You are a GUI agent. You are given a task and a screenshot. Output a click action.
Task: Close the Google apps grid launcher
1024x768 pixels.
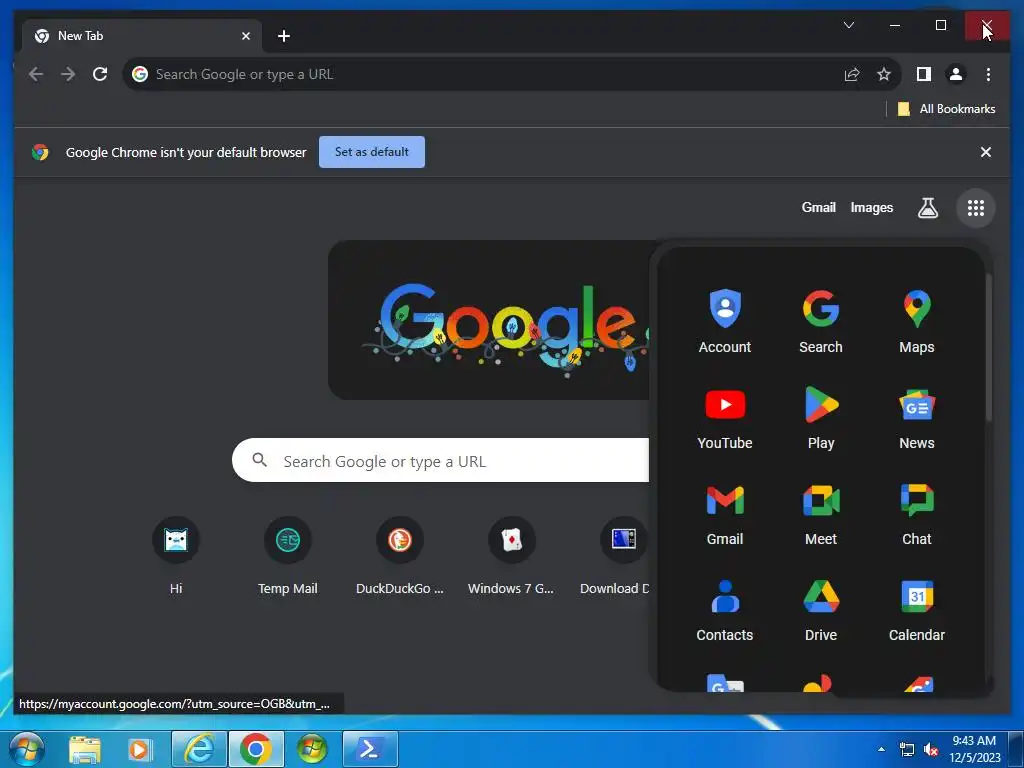tap(976, 208)
